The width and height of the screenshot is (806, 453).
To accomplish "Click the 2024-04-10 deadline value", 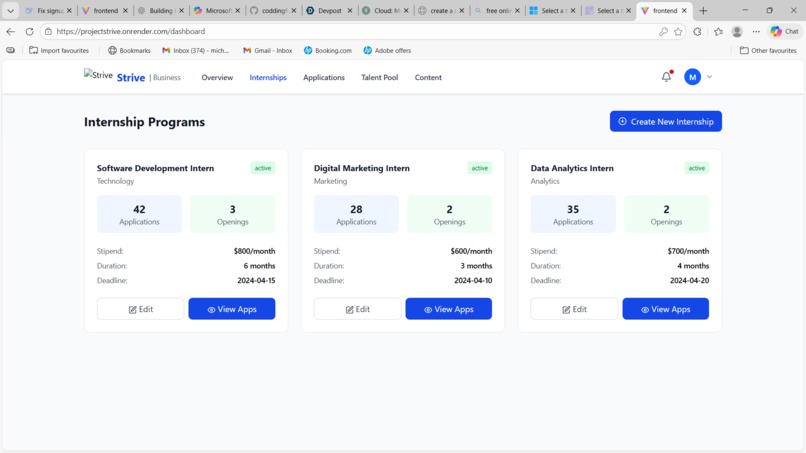I will tap(473, 280).
